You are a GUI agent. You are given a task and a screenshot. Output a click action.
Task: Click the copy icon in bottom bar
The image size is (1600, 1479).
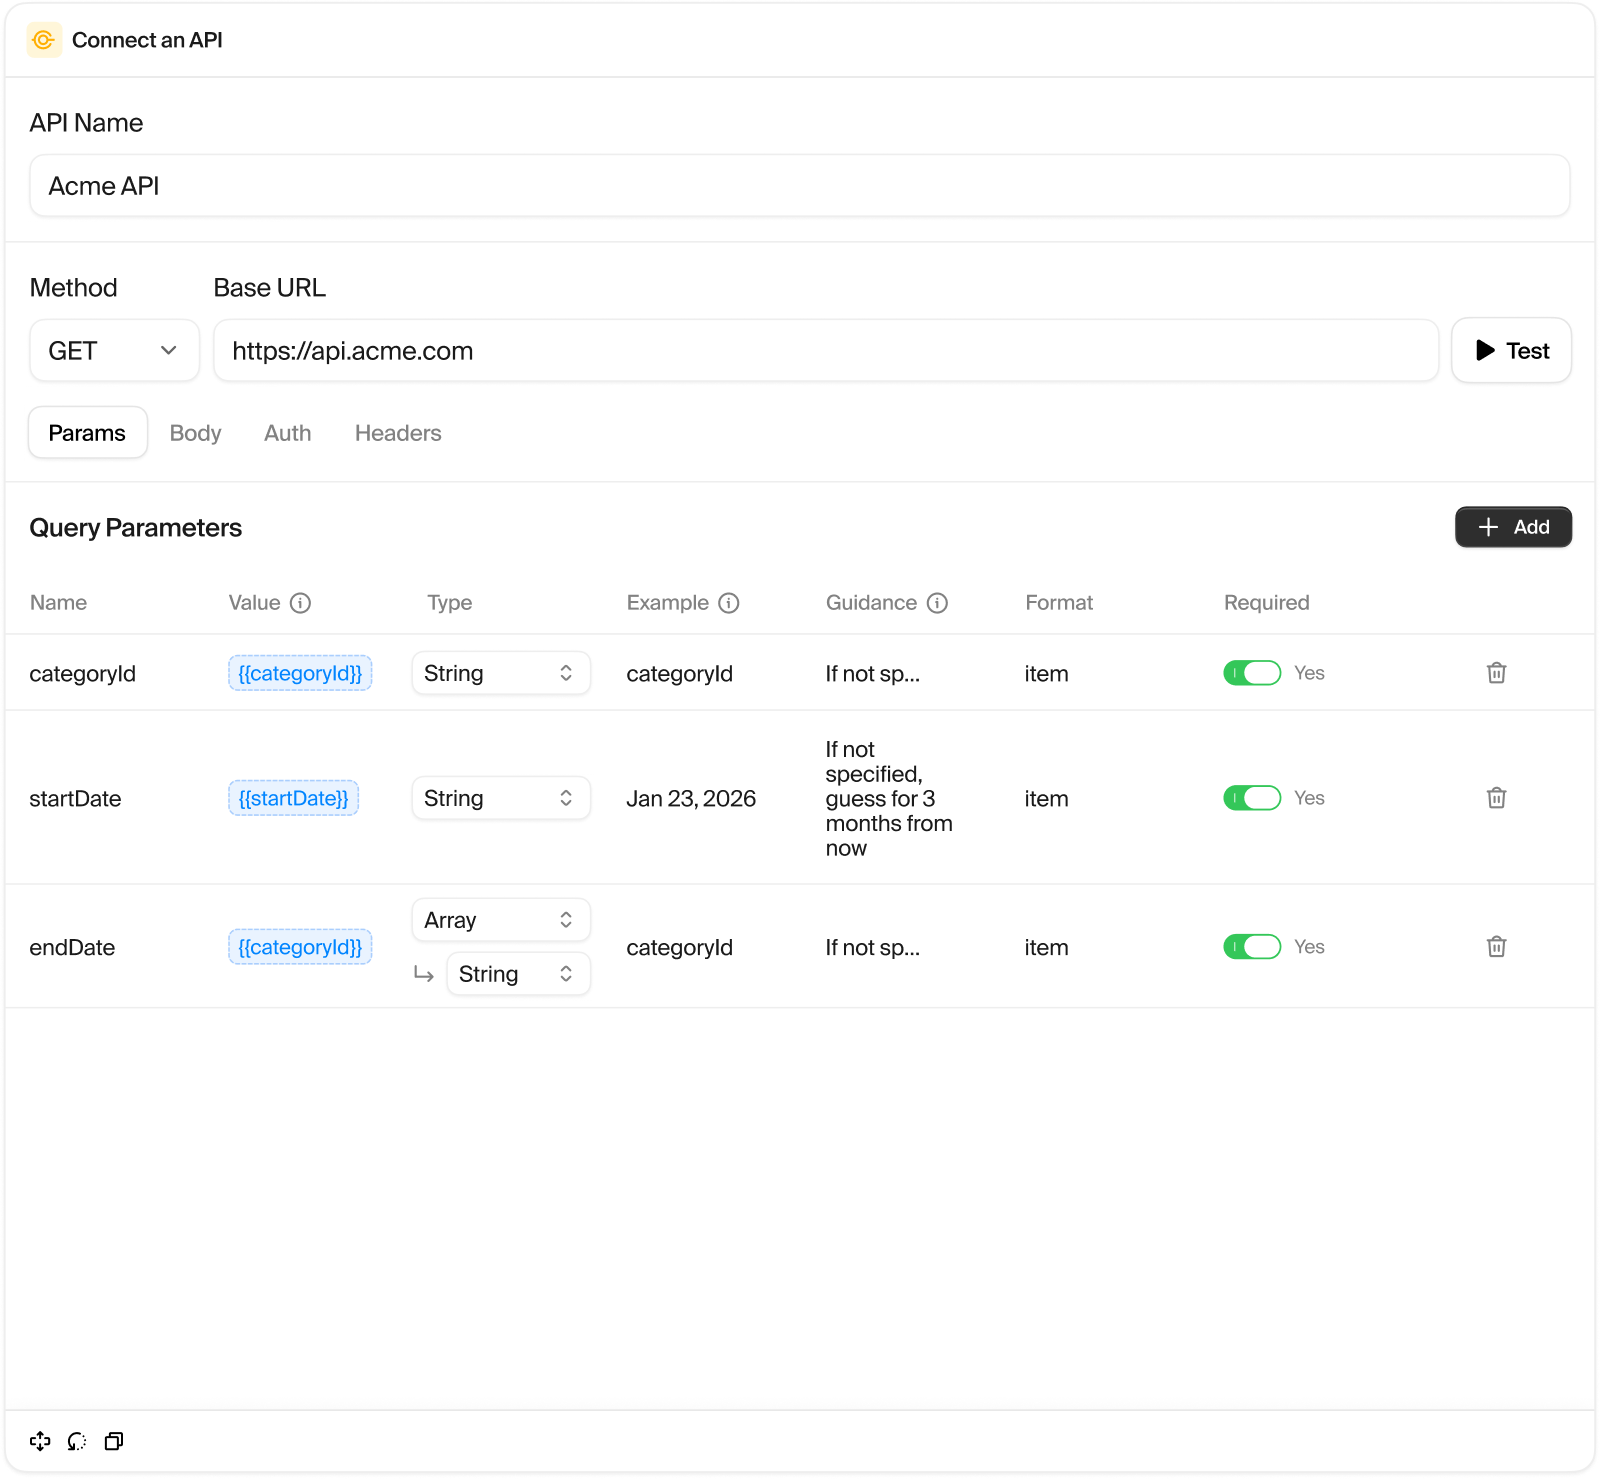(x=114, y=1441)
